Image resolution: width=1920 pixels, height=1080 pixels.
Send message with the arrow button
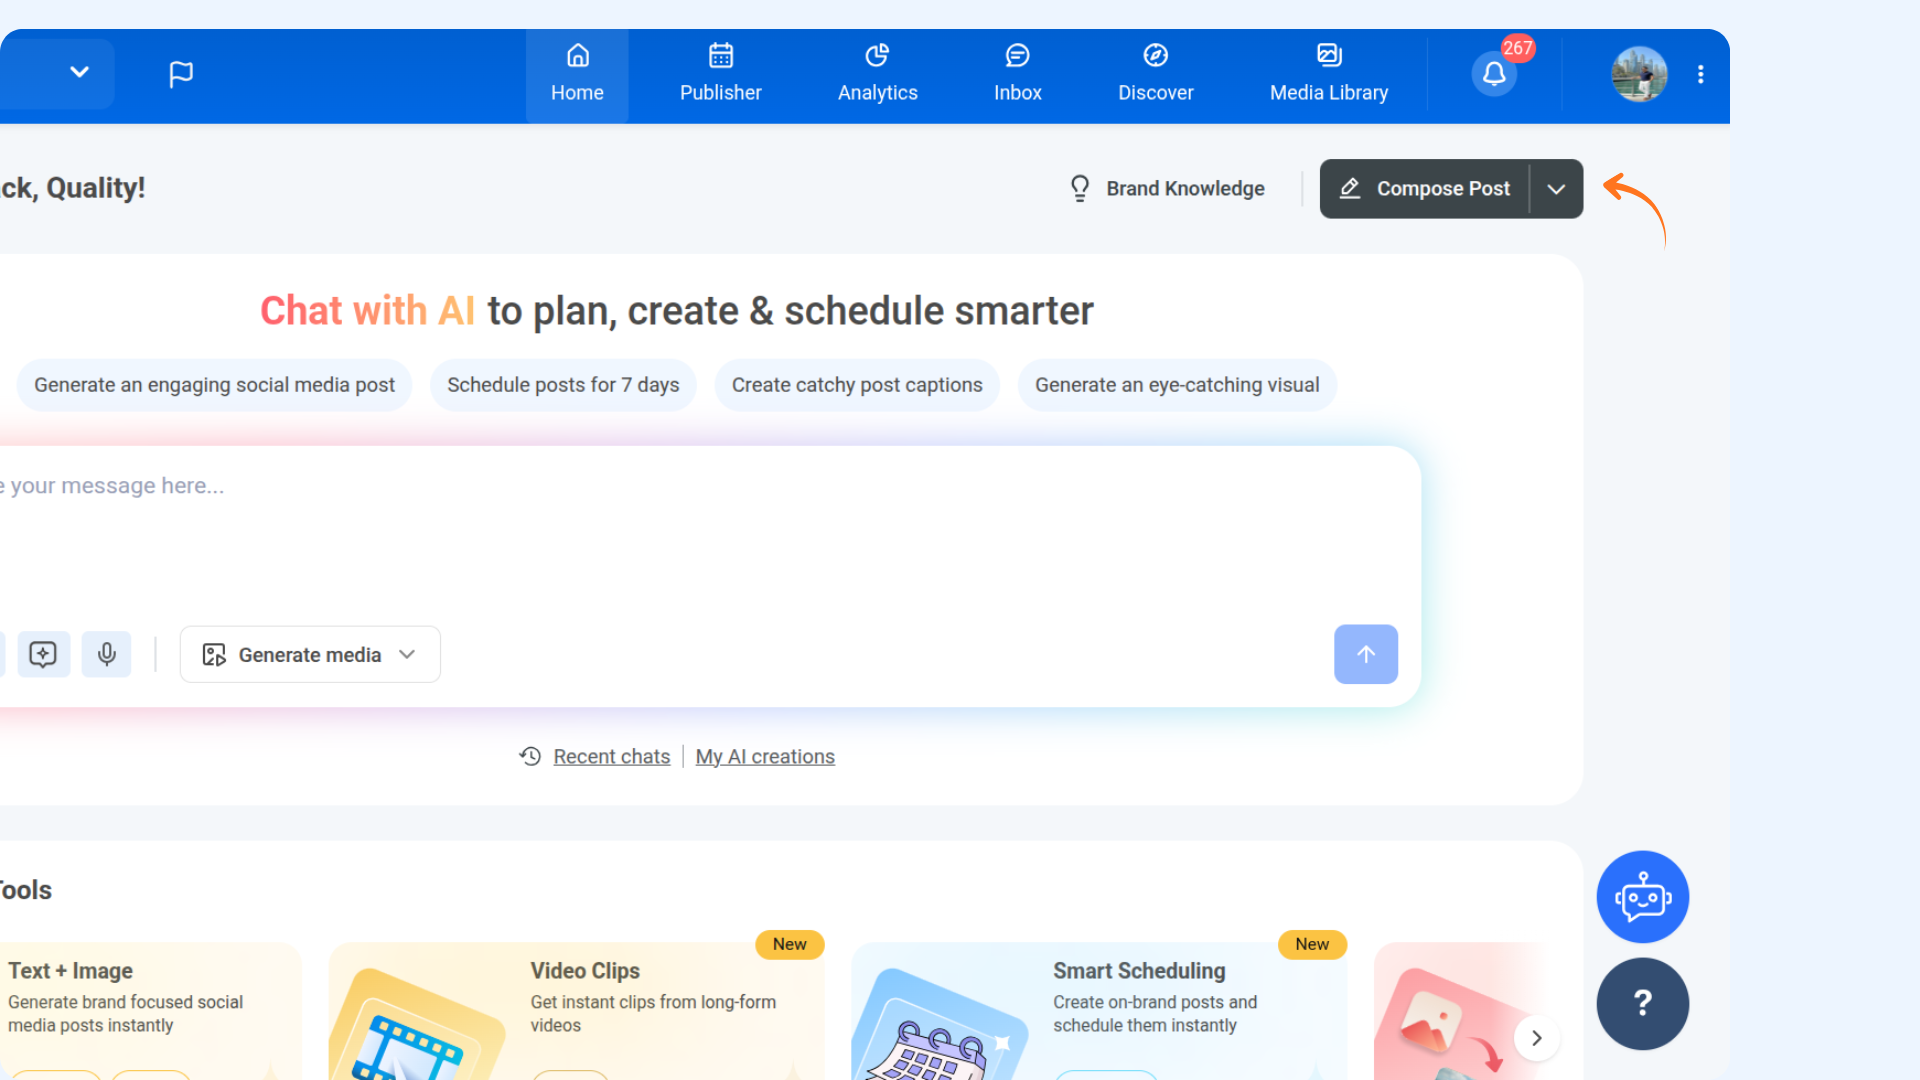tap(1365, 654)
